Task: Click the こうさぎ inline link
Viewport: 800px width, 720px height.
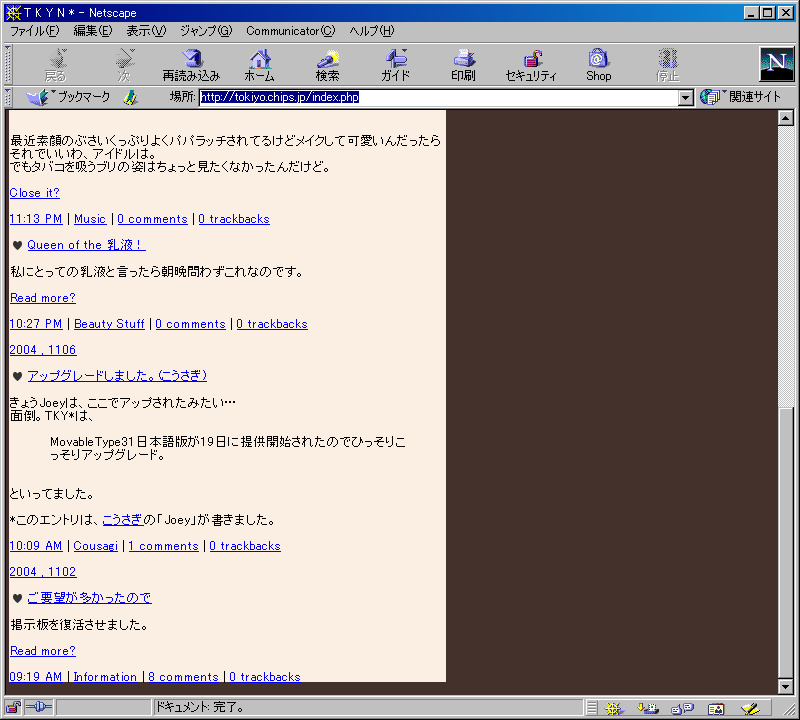Action: 122,520
